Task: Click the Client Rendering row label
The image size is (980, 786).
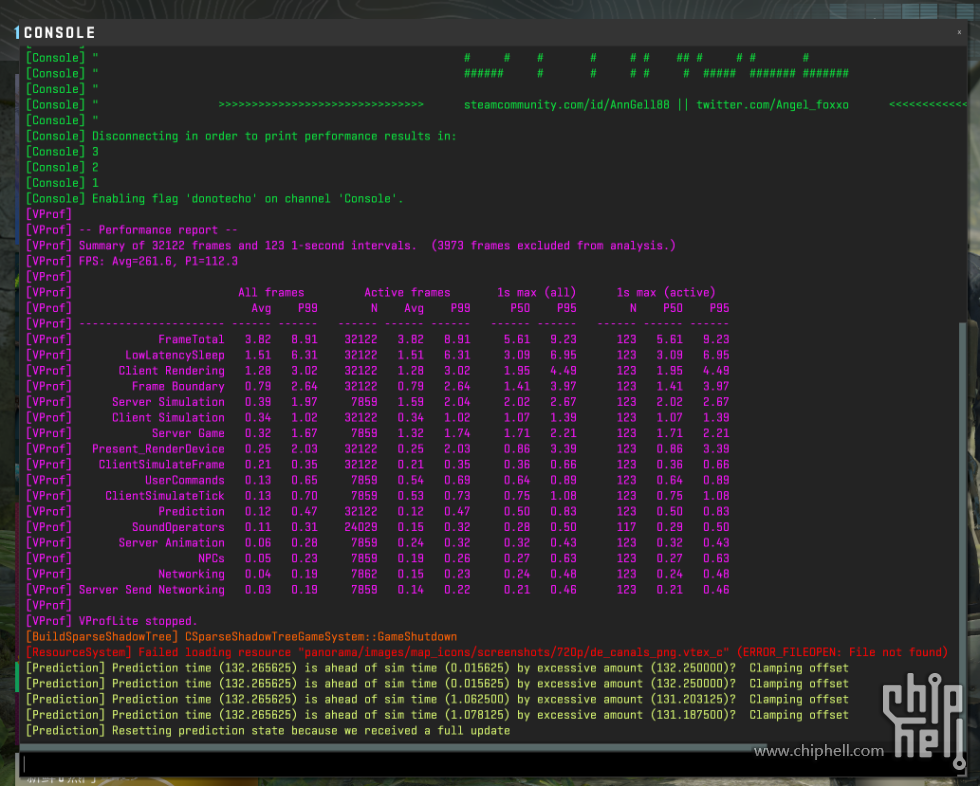Action: pos(171,371)
